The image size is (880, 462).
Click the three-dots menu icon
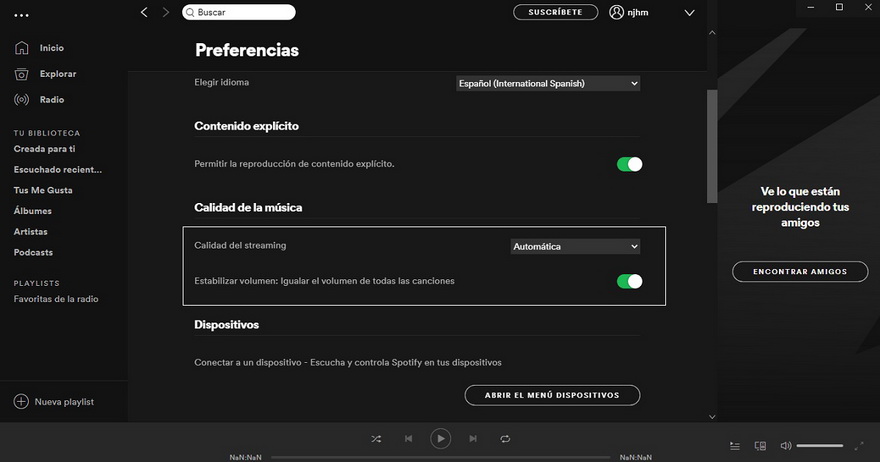(22, 15)
